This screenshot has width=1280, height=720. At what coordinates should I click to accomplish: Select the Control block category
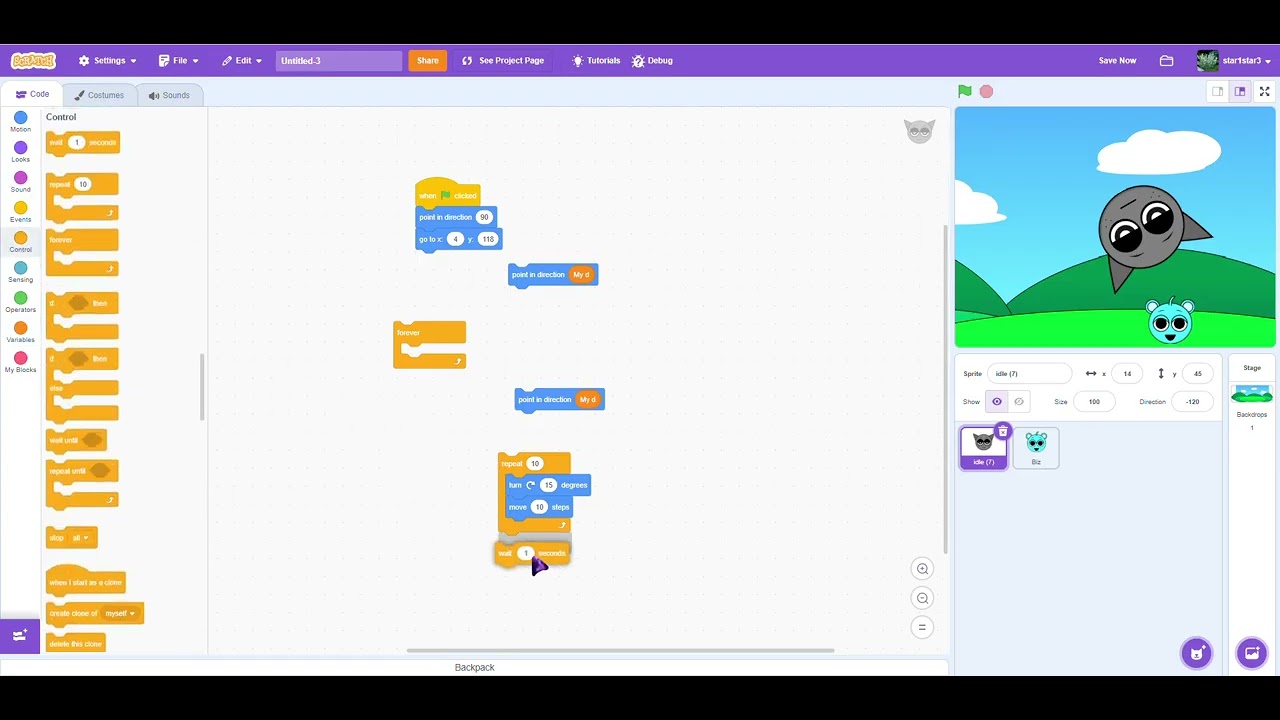click(20, 242)
